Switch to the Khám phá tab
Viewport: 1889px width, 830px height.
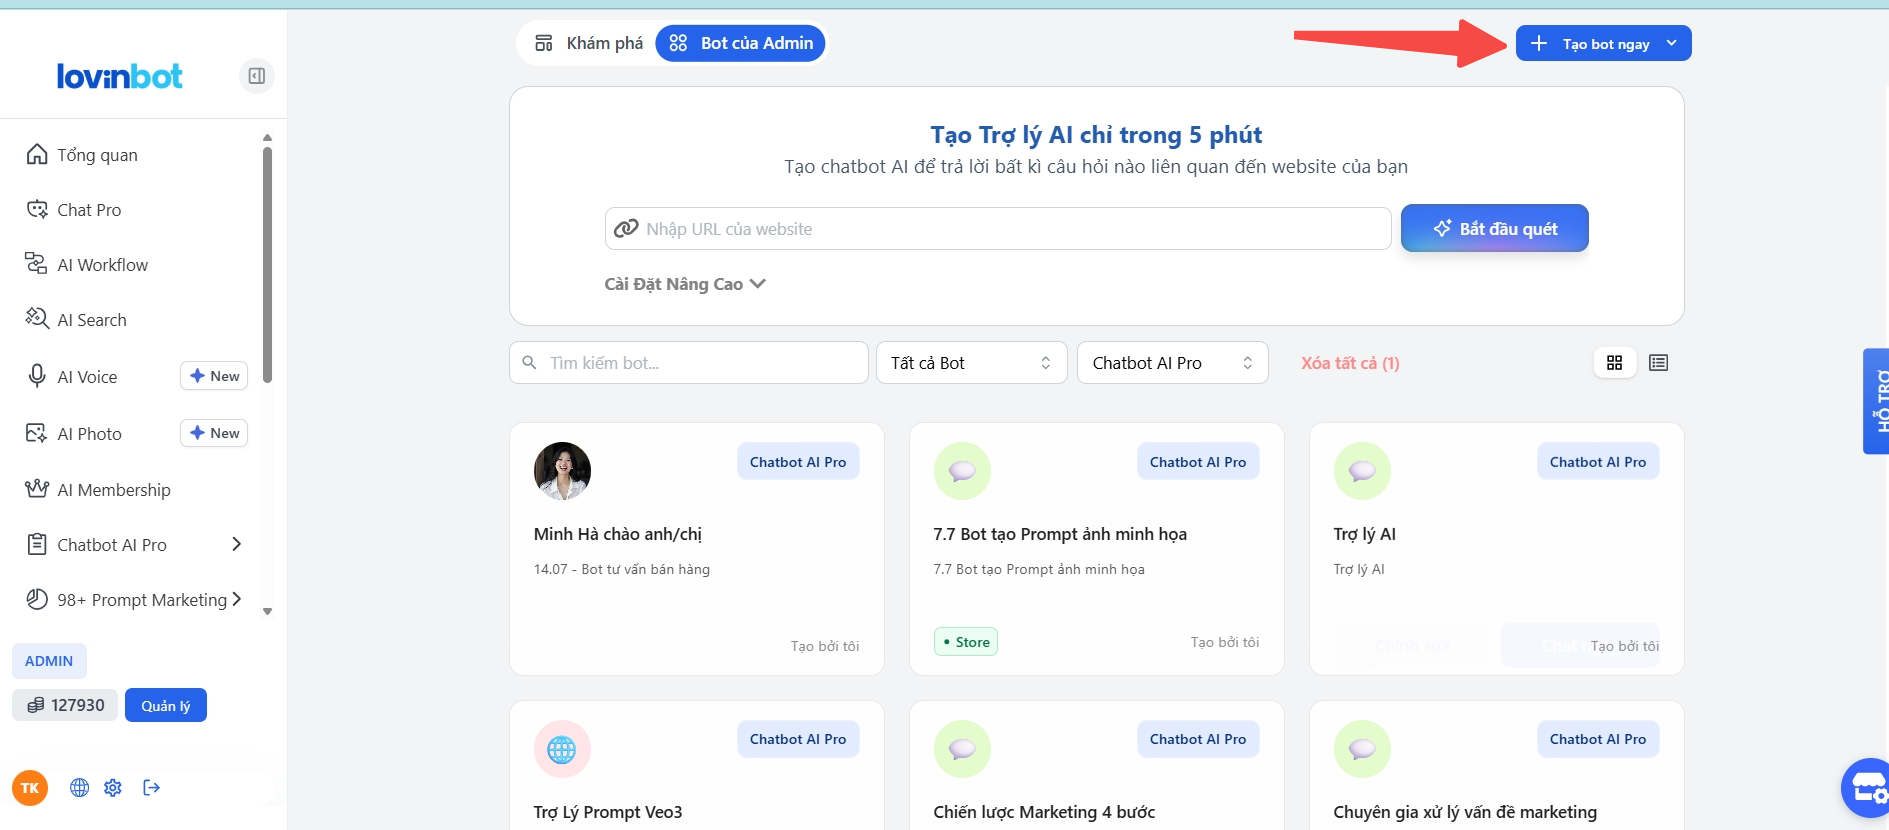[589, 43]
